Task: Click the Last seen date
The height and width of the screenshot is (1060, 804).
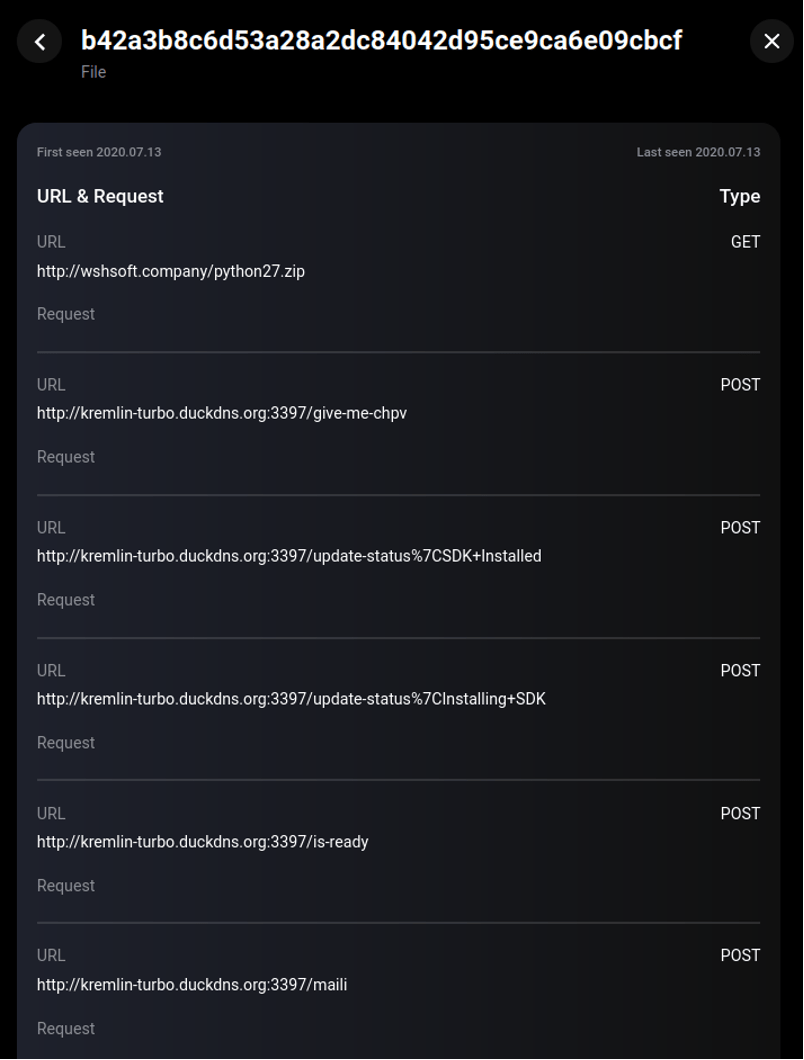Action: click(698, 152)
